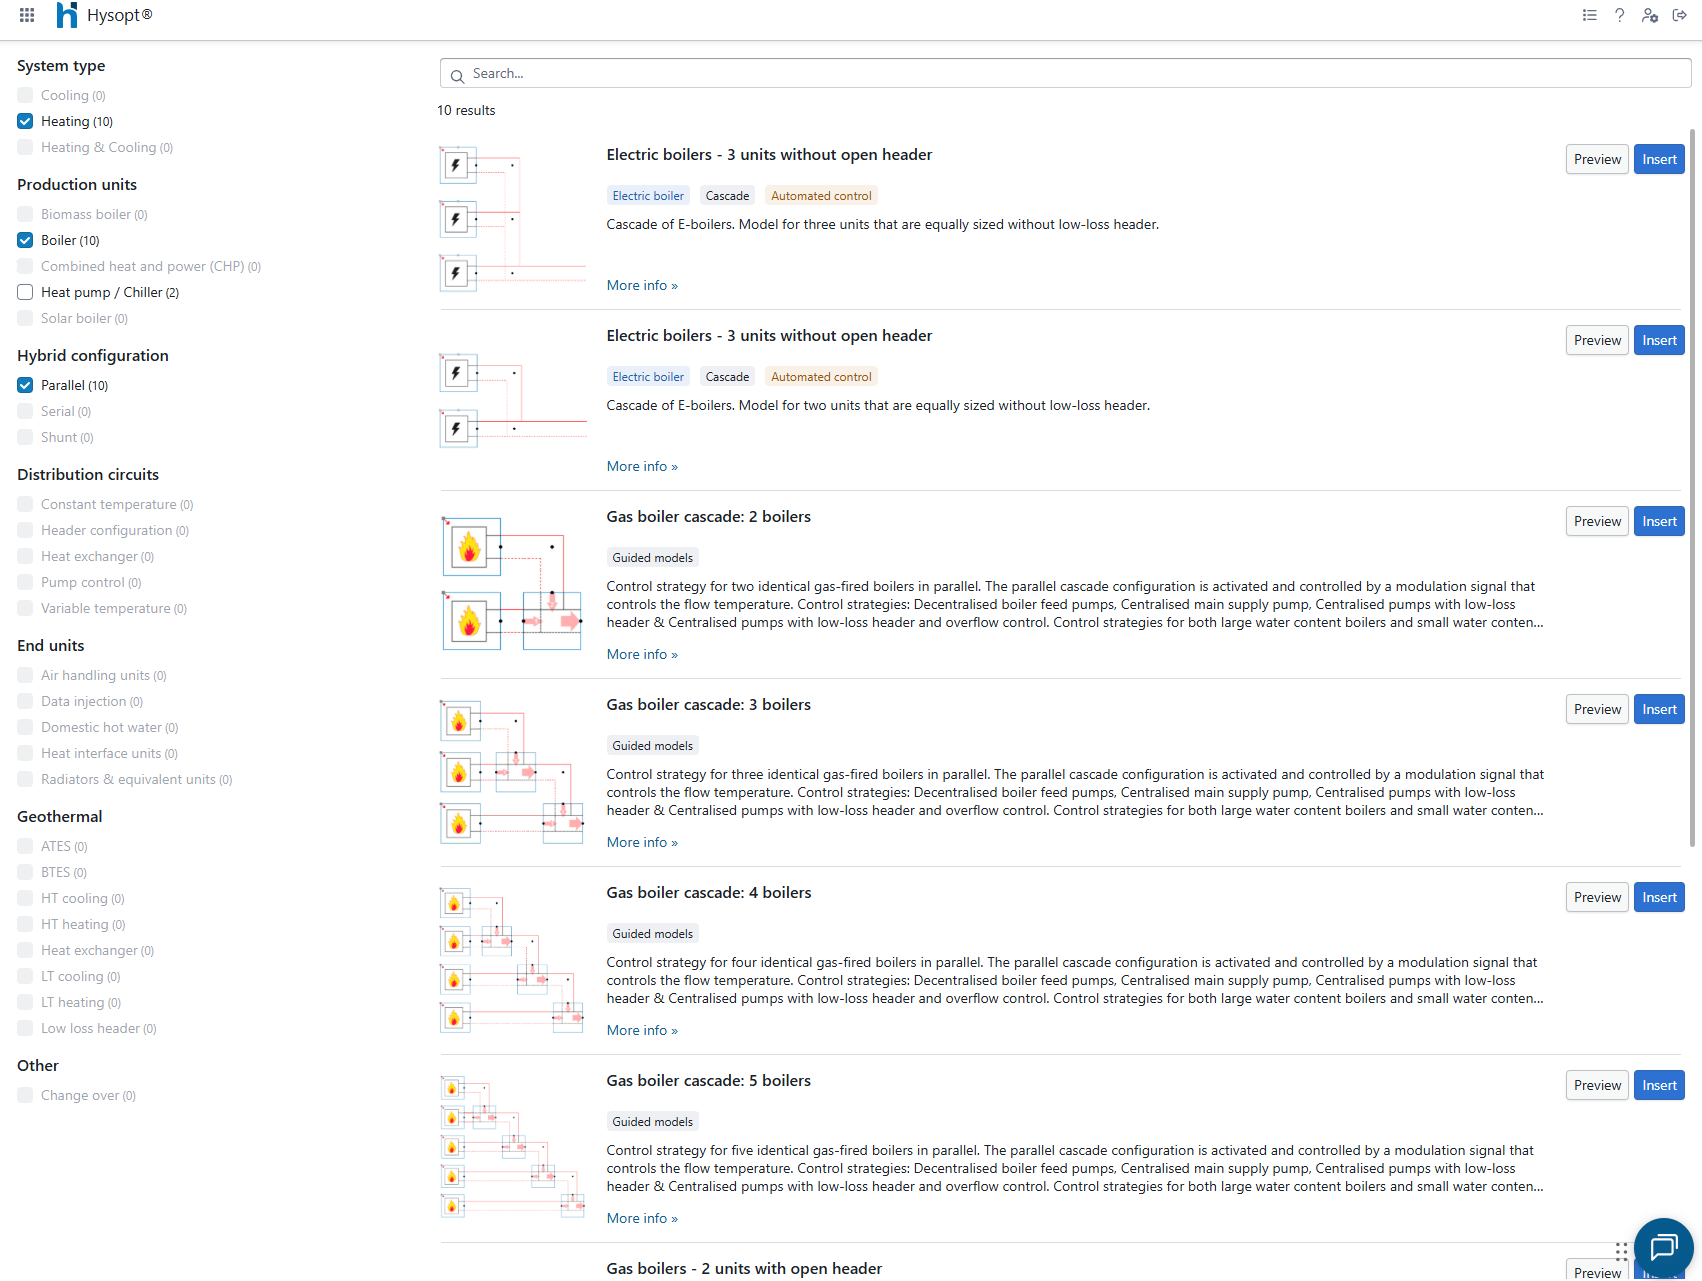Insert Gas boiler cascade: 3 boilers
Screen dimensions: 1702x1281
point(1659,709)
